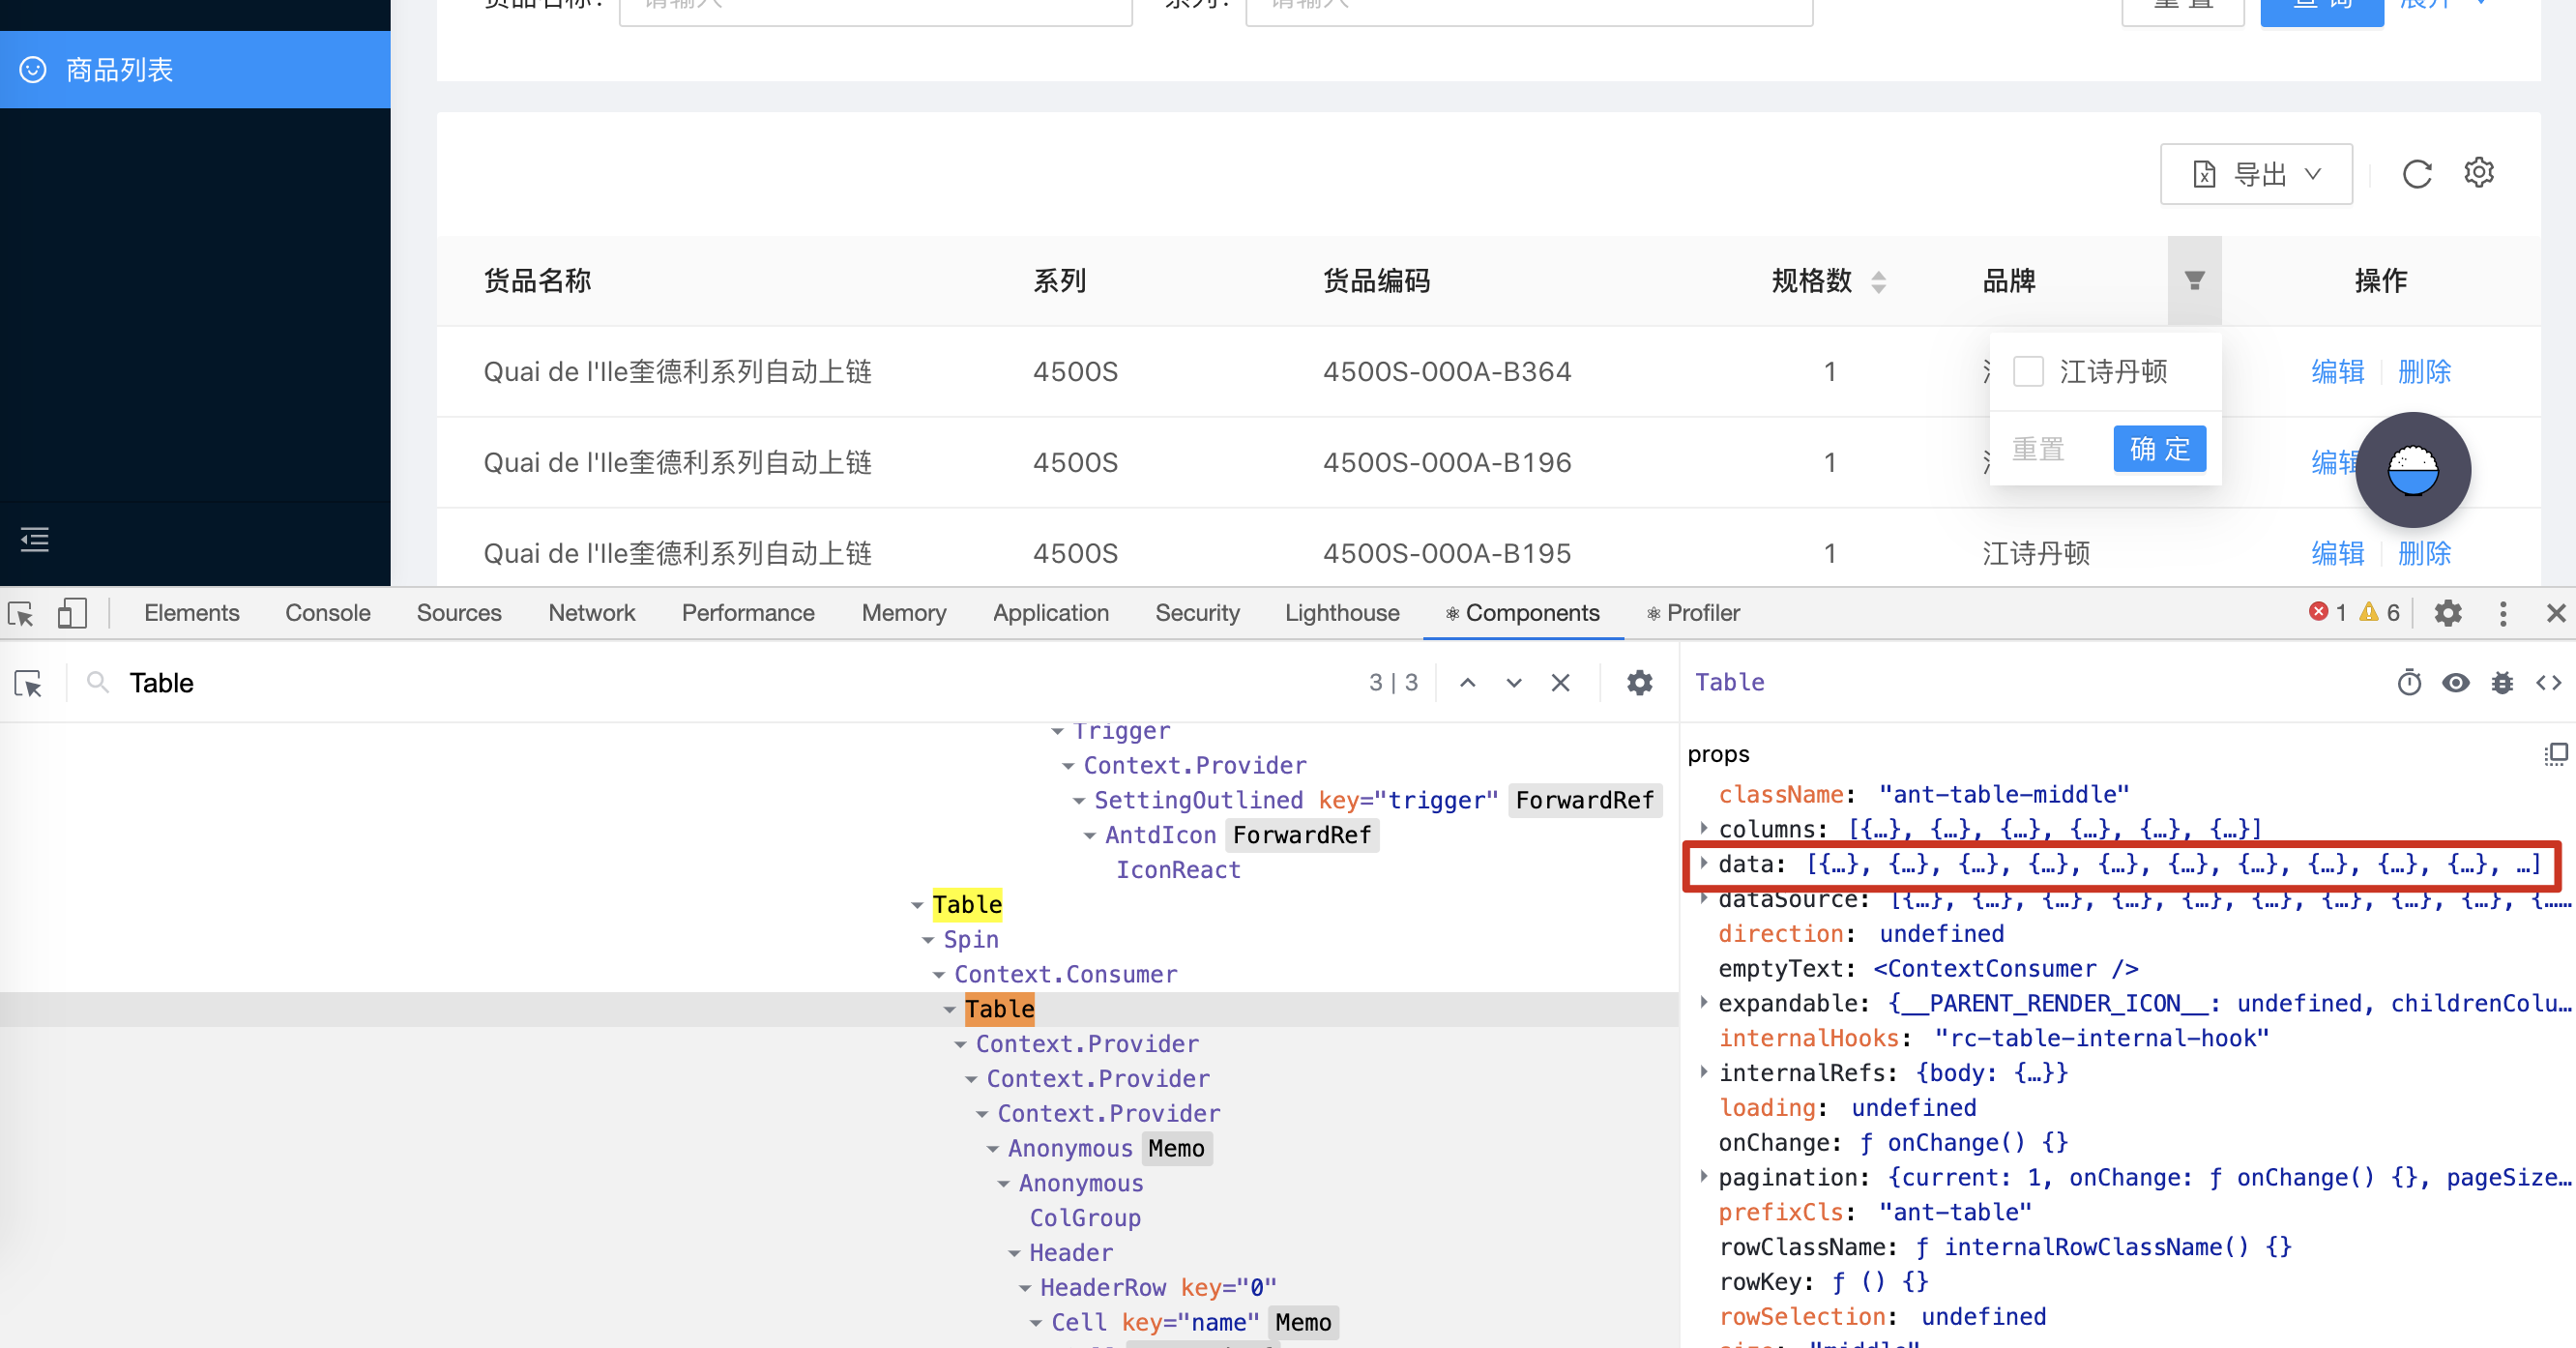Click the stopwatch suspense toggle icon for Table
The width and height of the screenshot is (2576, 1348).
click(x=2410, y=682)
